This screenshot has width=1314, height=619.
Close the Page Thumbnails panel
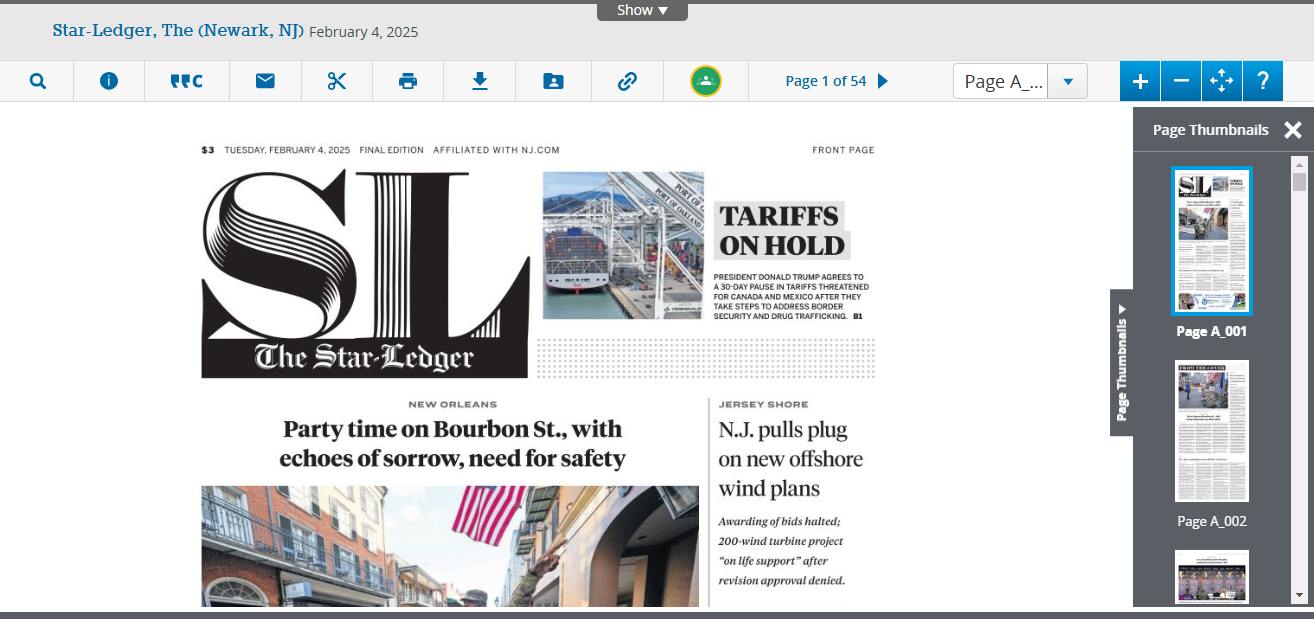click(x=1293, y=129)
